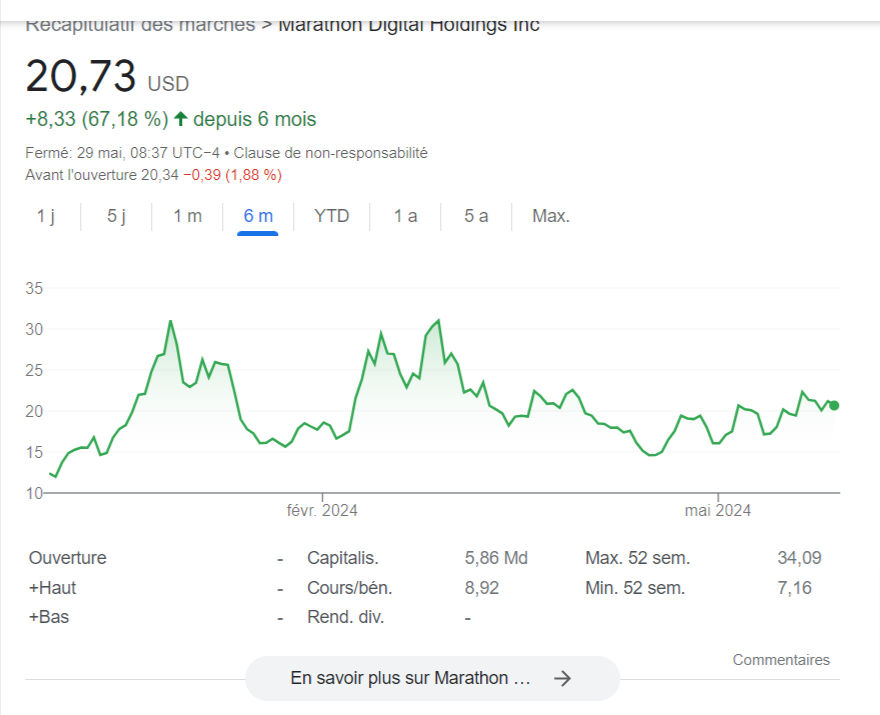The image size is (880, 715).
Task: Click the Min. 52 sem. value 7,16
Action: tap(794, 588)
